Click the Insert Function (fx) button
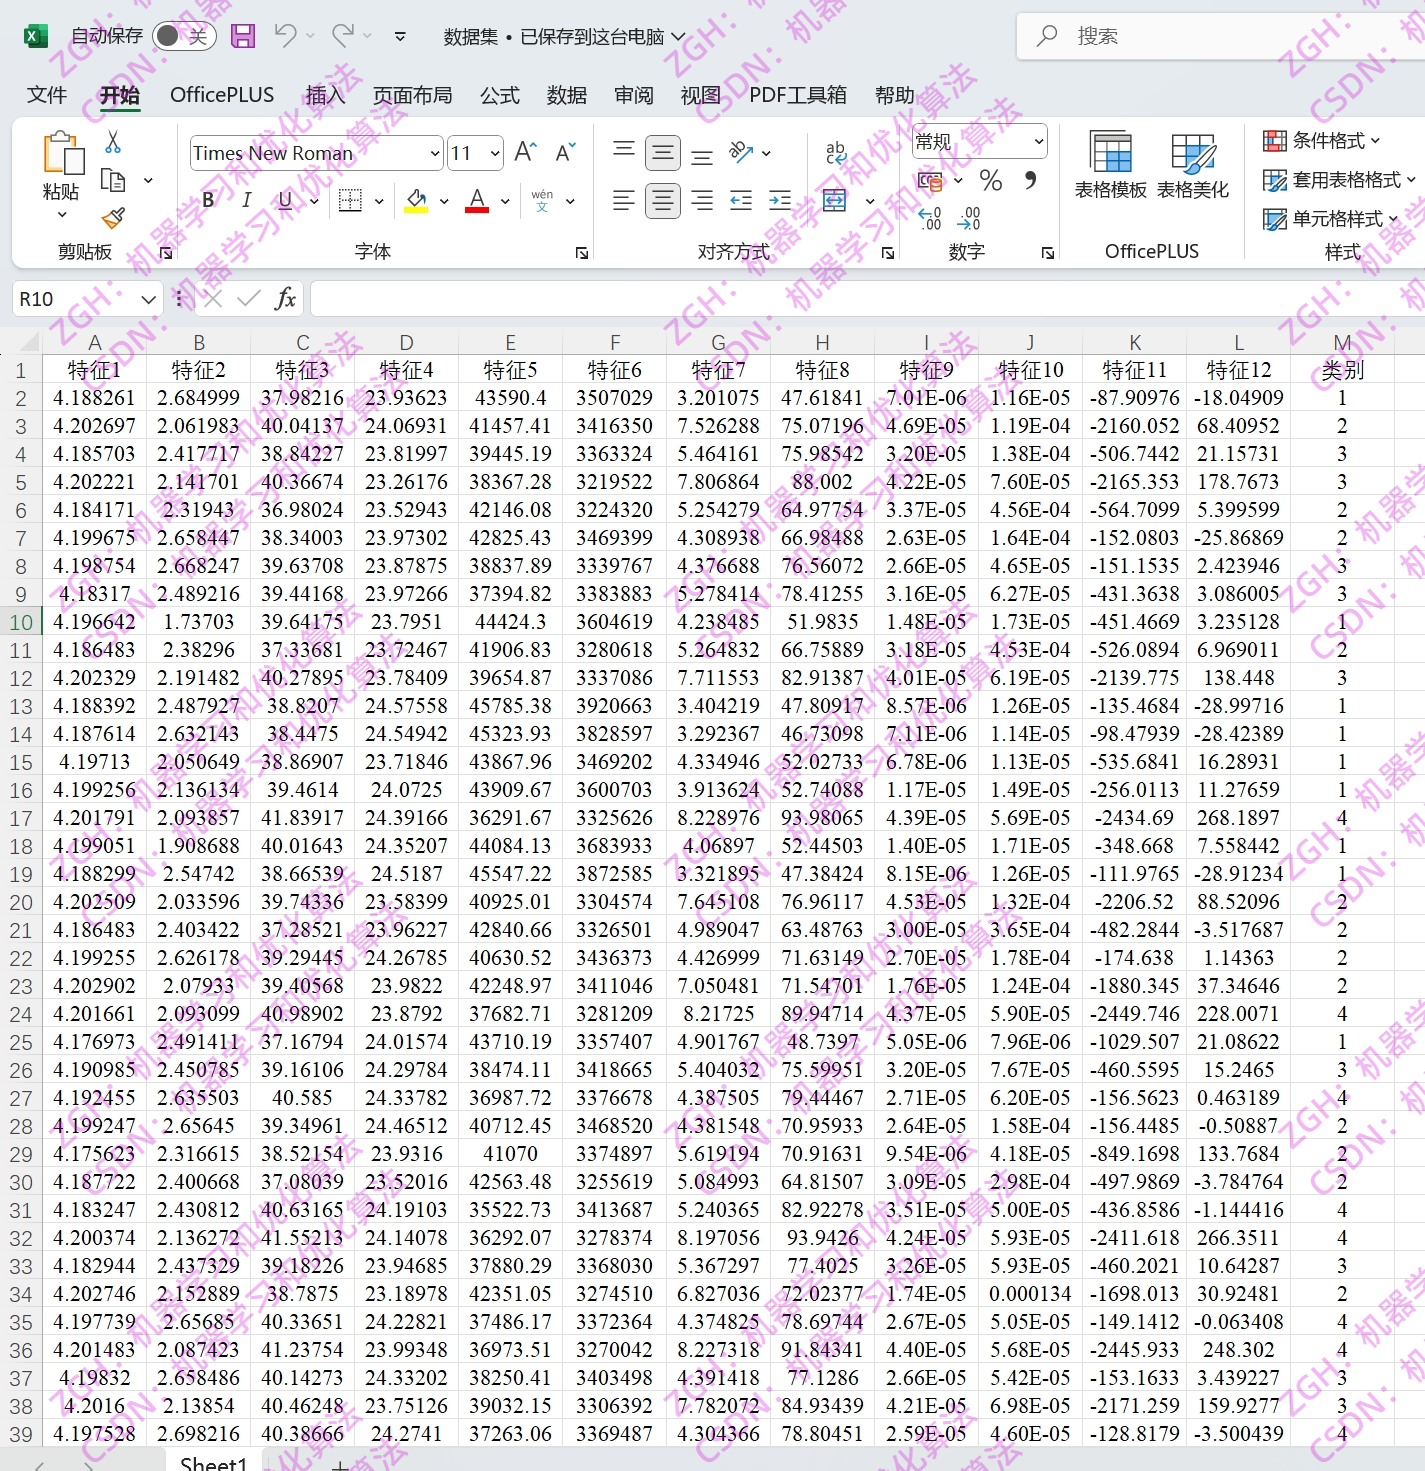 click(284, 298)
